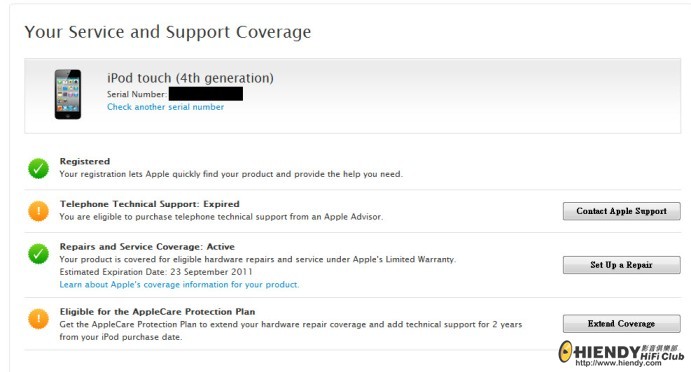Screen dimensions: 691x372
Task: Click the green checkmark icon beside Registered
Action: tap(38, 168)
